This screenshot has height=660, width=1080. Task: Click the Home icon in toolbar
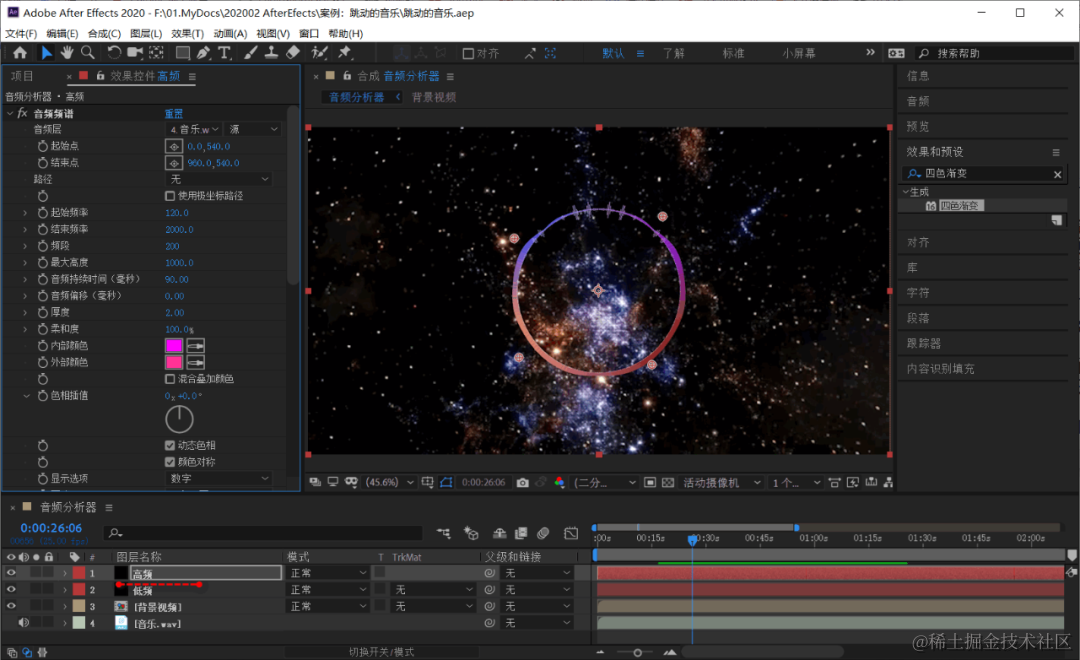(x=19, y=52)
